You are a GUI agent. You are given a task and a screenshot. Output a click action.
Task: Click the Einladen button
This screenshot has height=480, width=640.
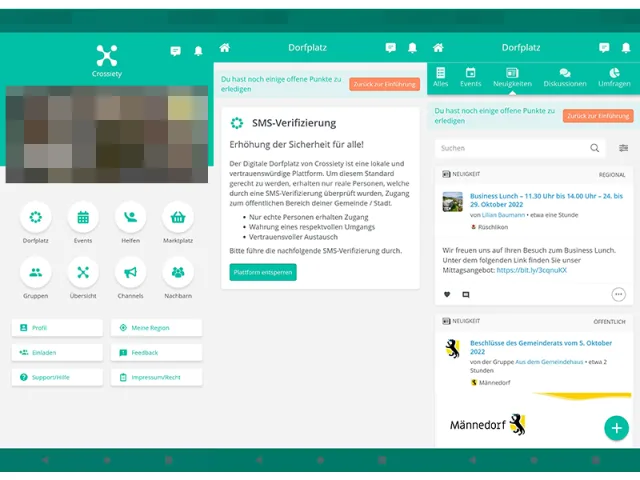coord(57,353)
